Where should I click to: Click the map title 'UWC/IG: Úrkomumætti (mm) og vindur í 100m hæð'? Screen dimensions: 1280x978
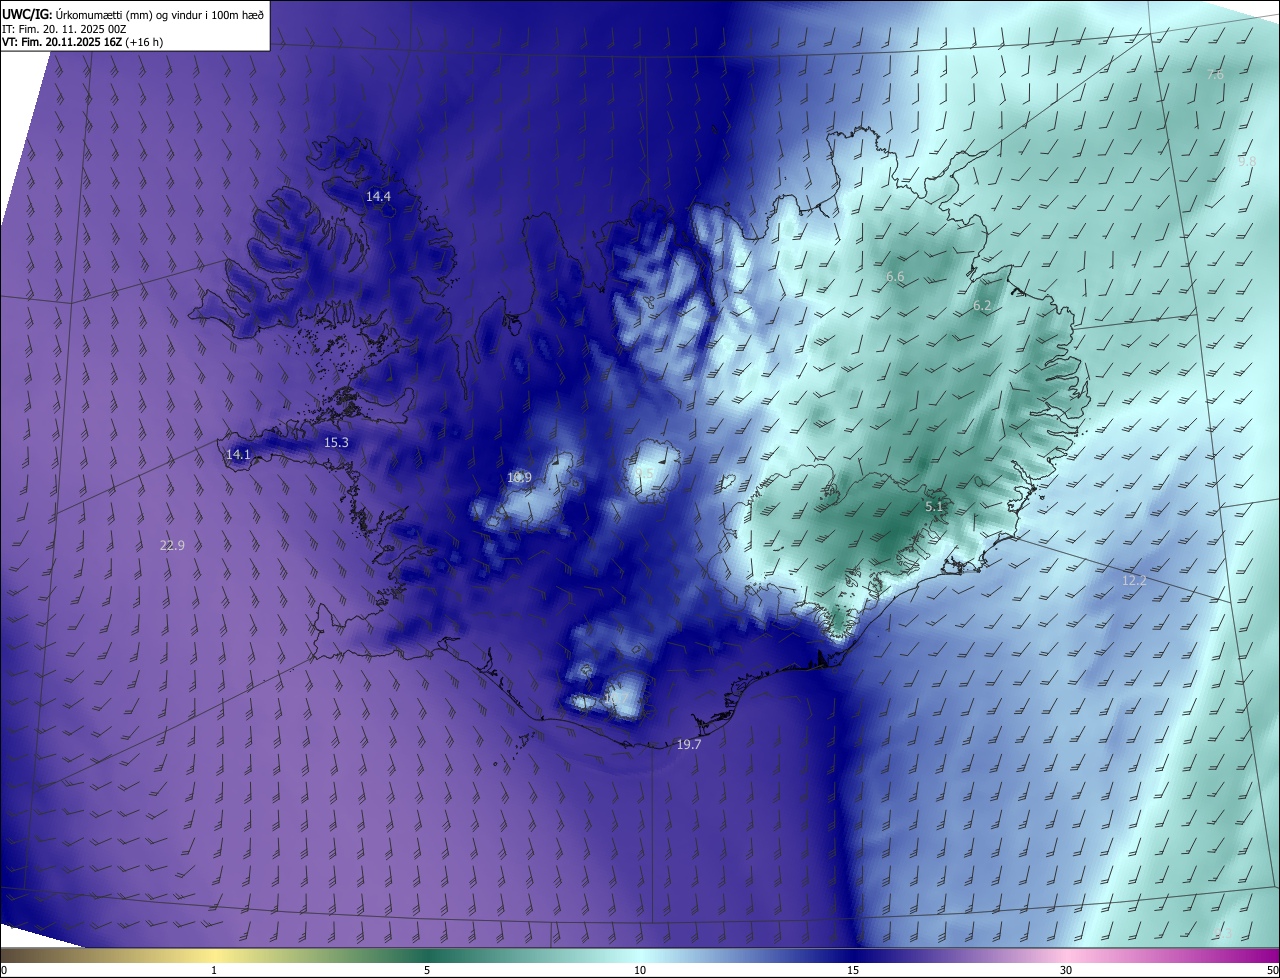133,13
